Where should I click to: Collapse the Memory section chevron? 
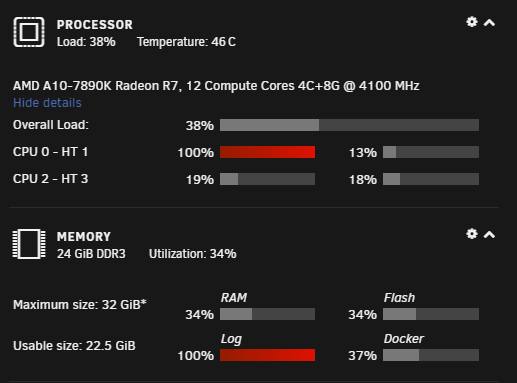point(489,235)
